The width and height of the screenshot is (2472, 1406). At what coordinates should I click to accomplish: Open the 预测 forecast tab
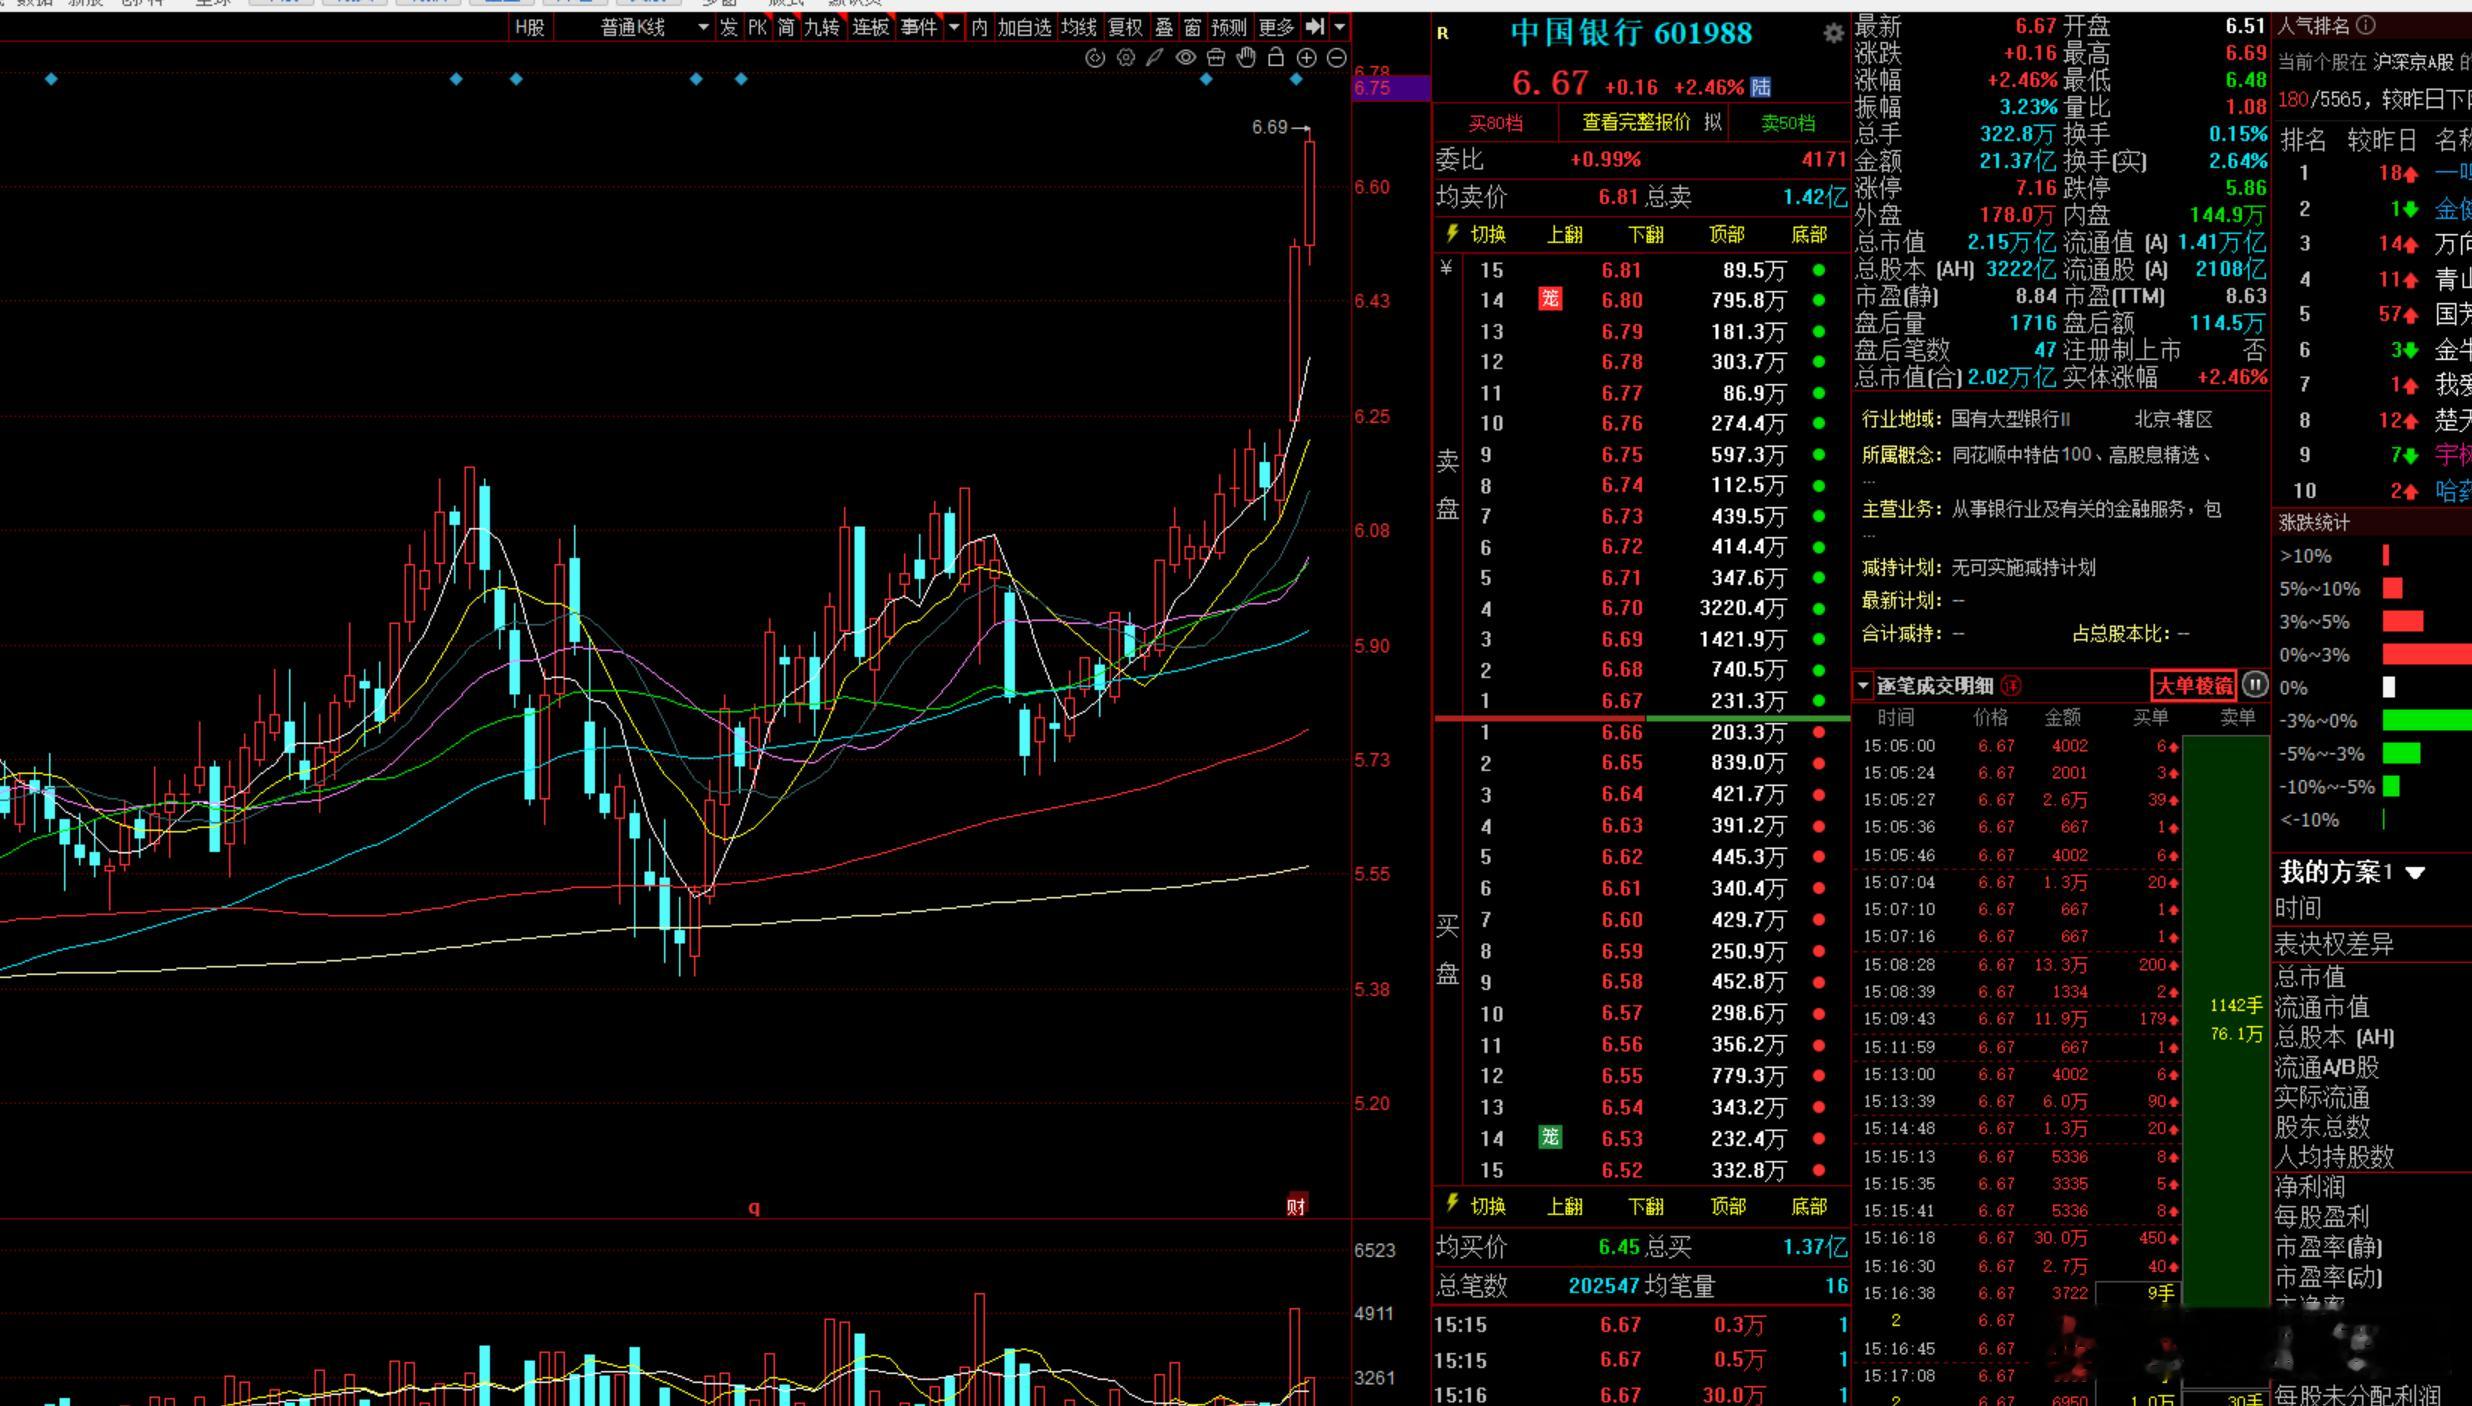[x=1229, y=27]
